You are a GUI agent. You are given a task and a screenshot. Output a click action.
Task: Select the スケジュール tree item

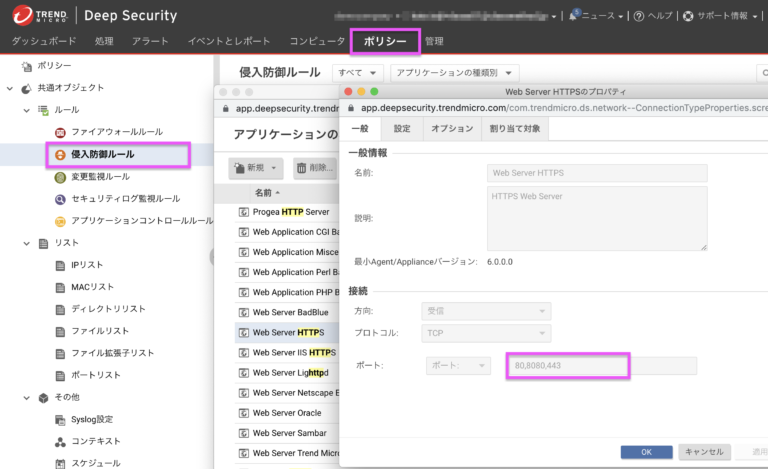96,463
